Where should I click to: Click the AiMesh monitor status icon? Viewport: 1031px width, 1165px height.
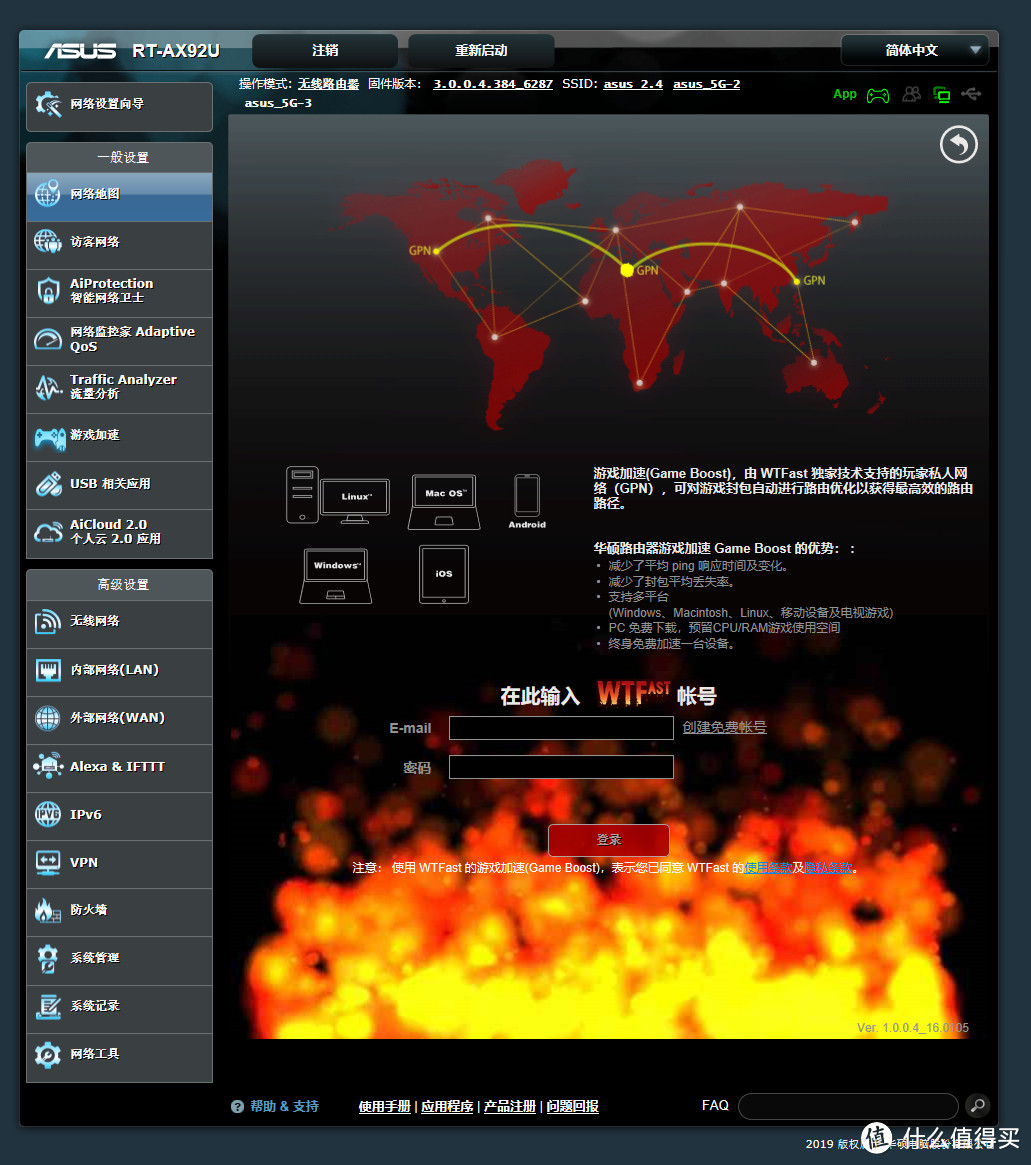click(941, 94)
